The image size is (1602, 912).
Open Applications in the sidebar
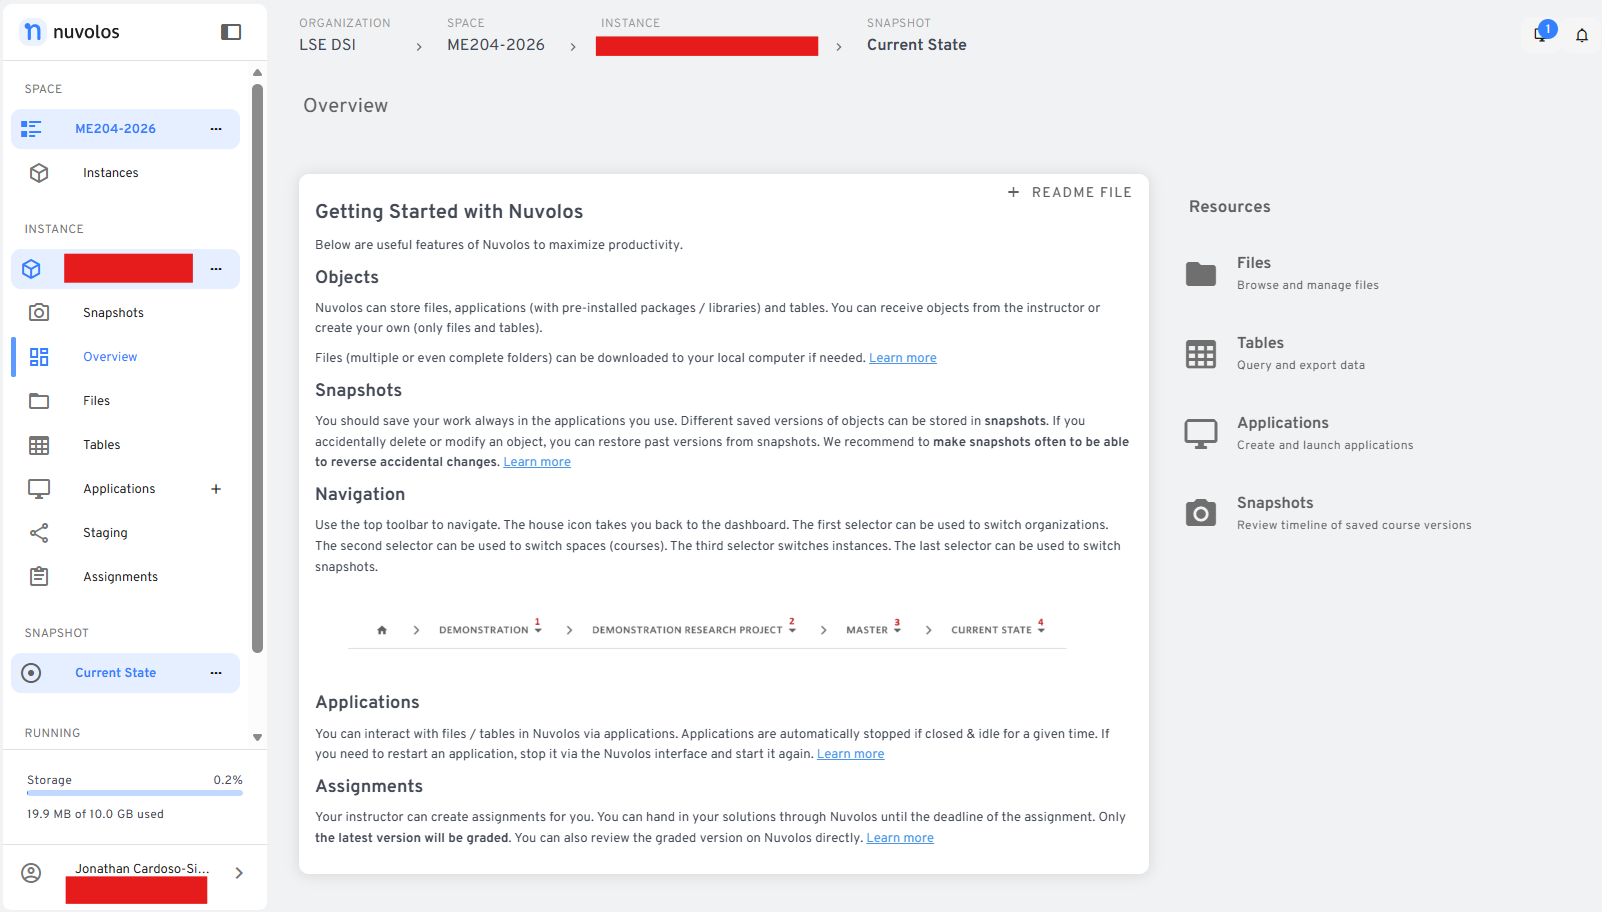click(x=119, y=489)
